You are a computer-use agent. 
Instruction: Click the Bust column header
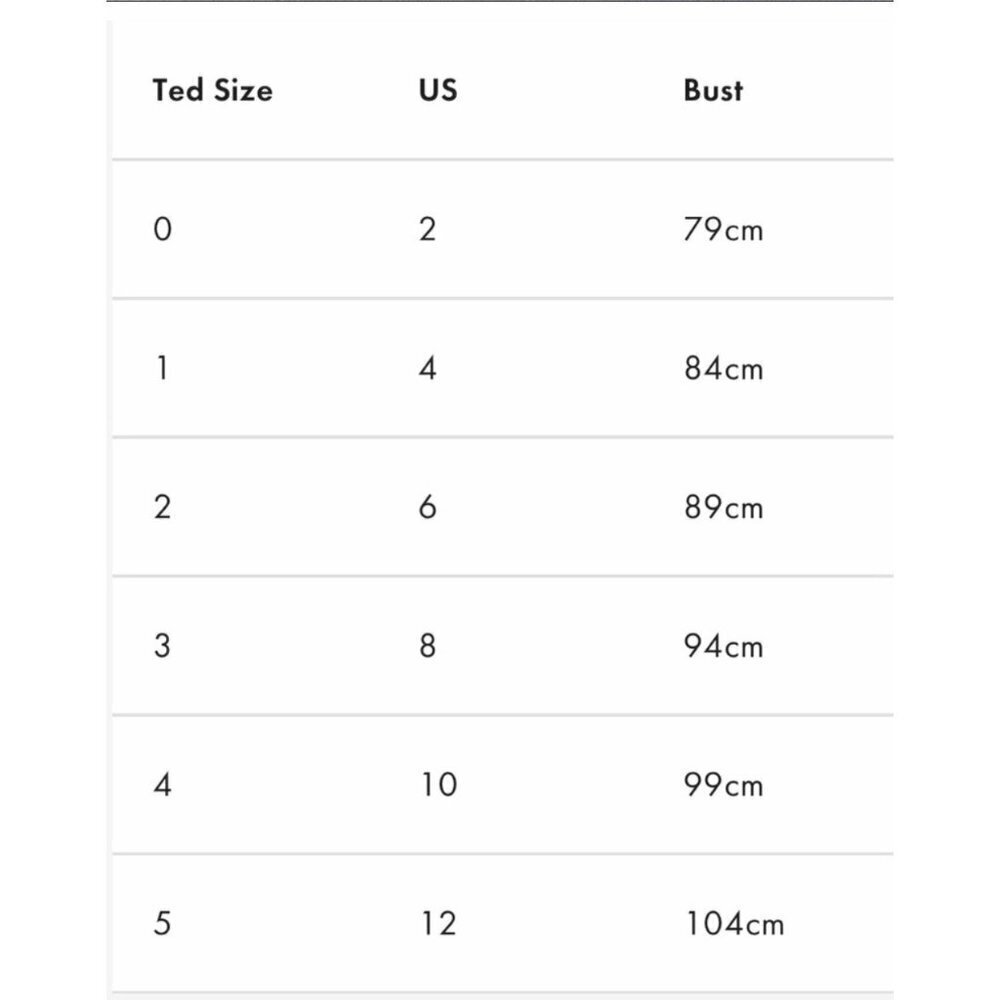[x=713, y=90]
